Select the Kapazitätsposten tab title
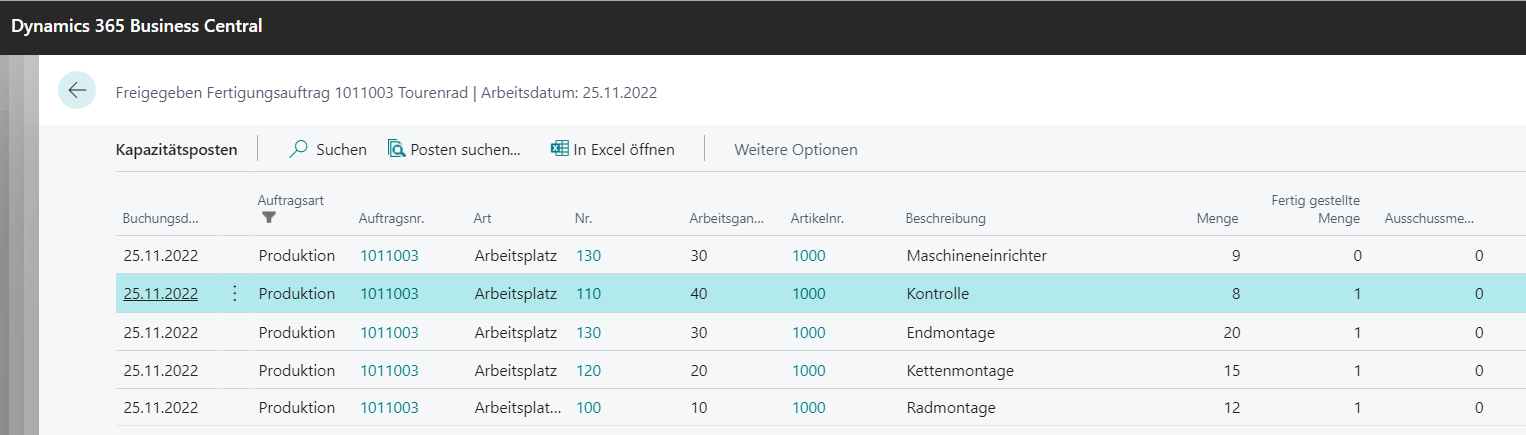 177,150
